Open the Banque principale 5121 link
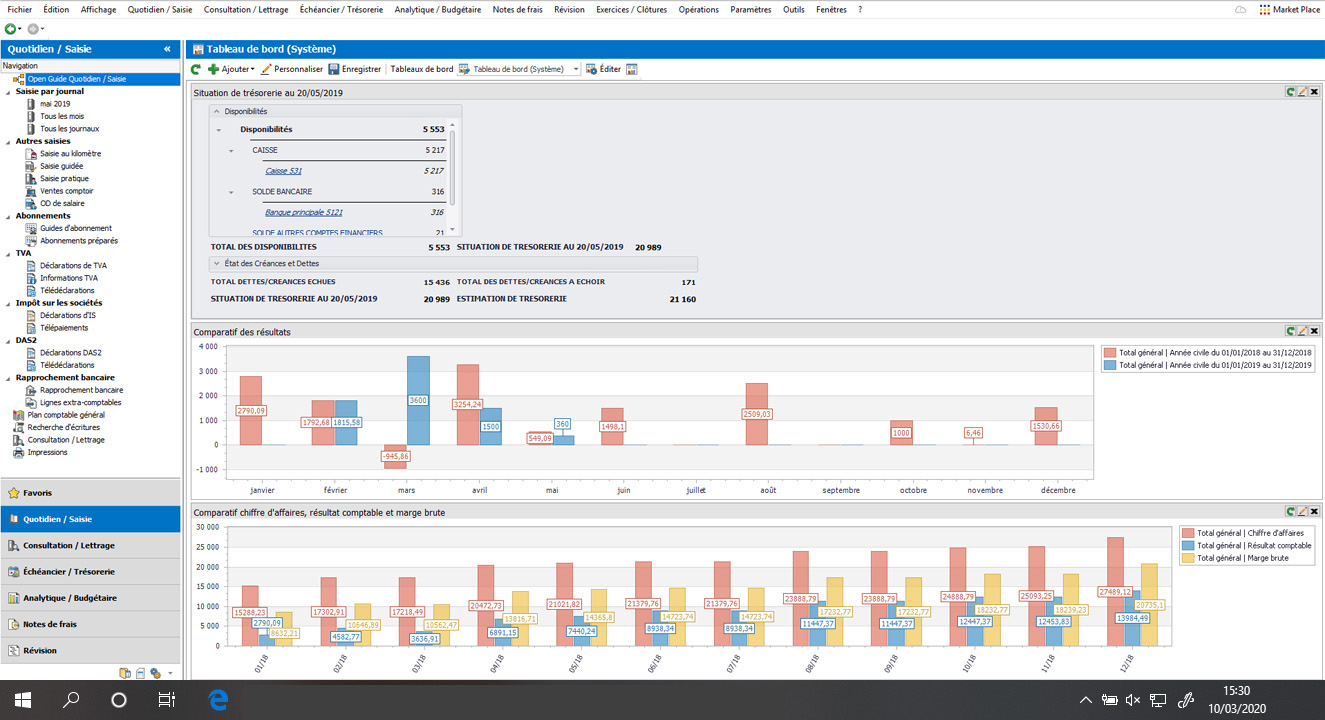Viewport: 1325px width, 720px height. tap(303, 212)
